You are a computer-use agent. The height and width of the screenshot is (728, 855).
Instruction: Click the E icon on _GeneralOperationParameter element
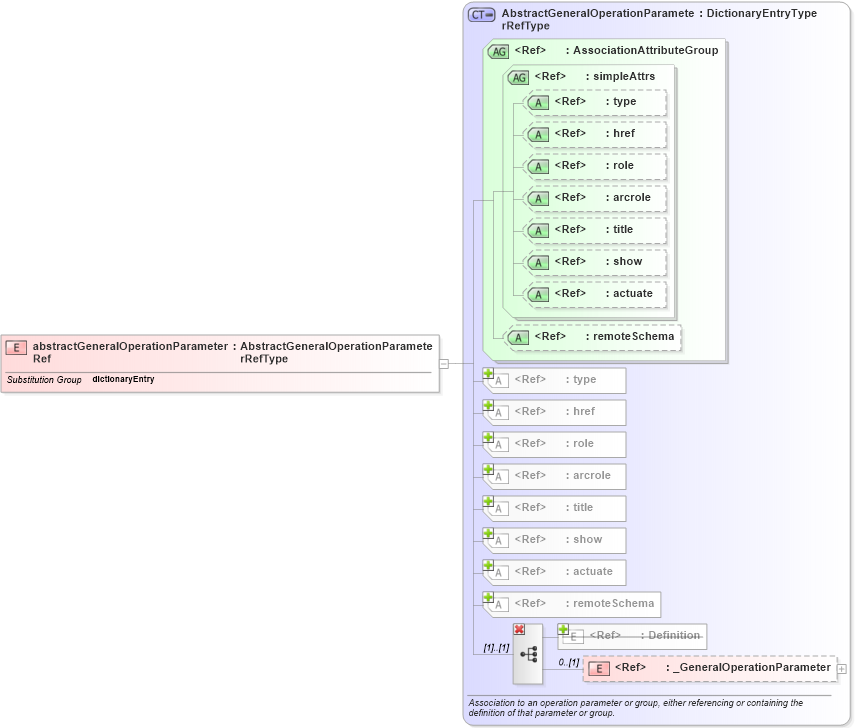[x=597, y=667]
